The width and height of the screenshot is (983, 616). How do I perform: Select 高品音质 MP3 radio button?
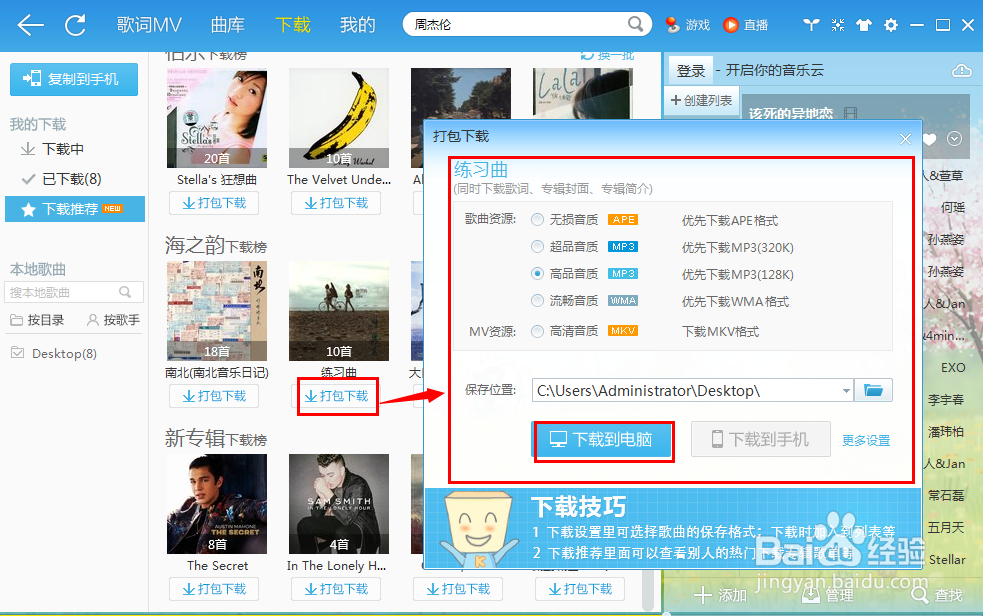click(537, 274)
